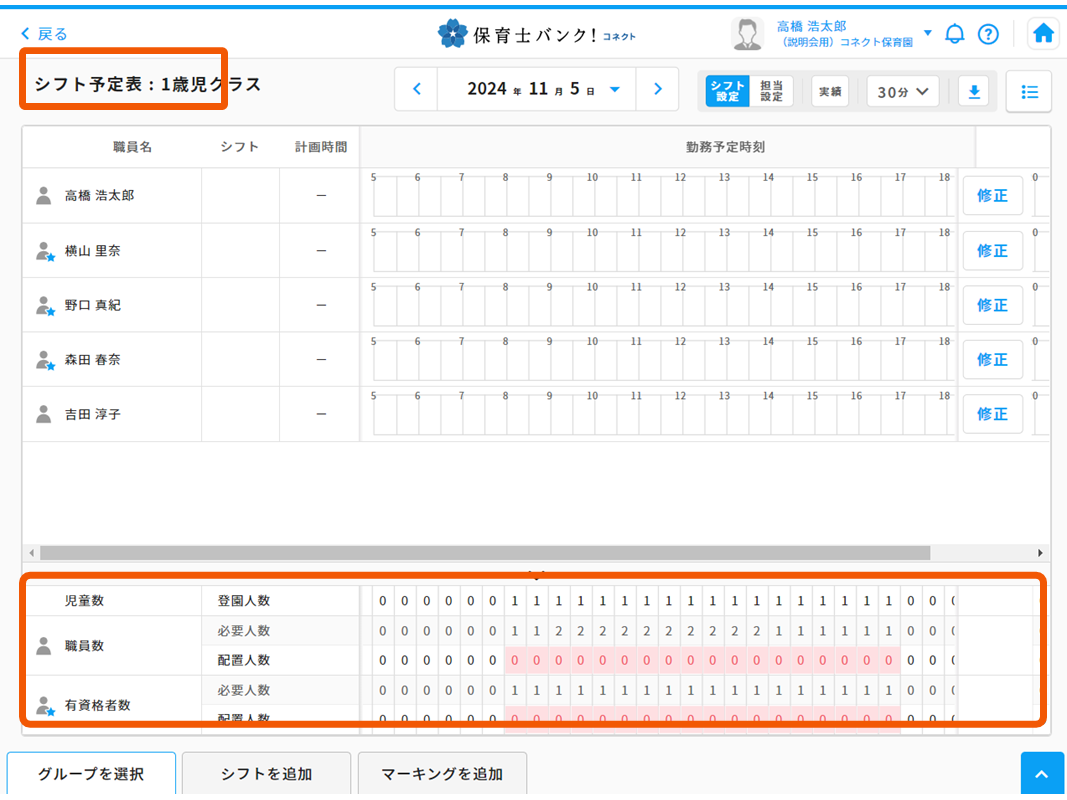Toggle the 実績 view
The width and height of the screenshot is (1067, 800).
(830, 92)
